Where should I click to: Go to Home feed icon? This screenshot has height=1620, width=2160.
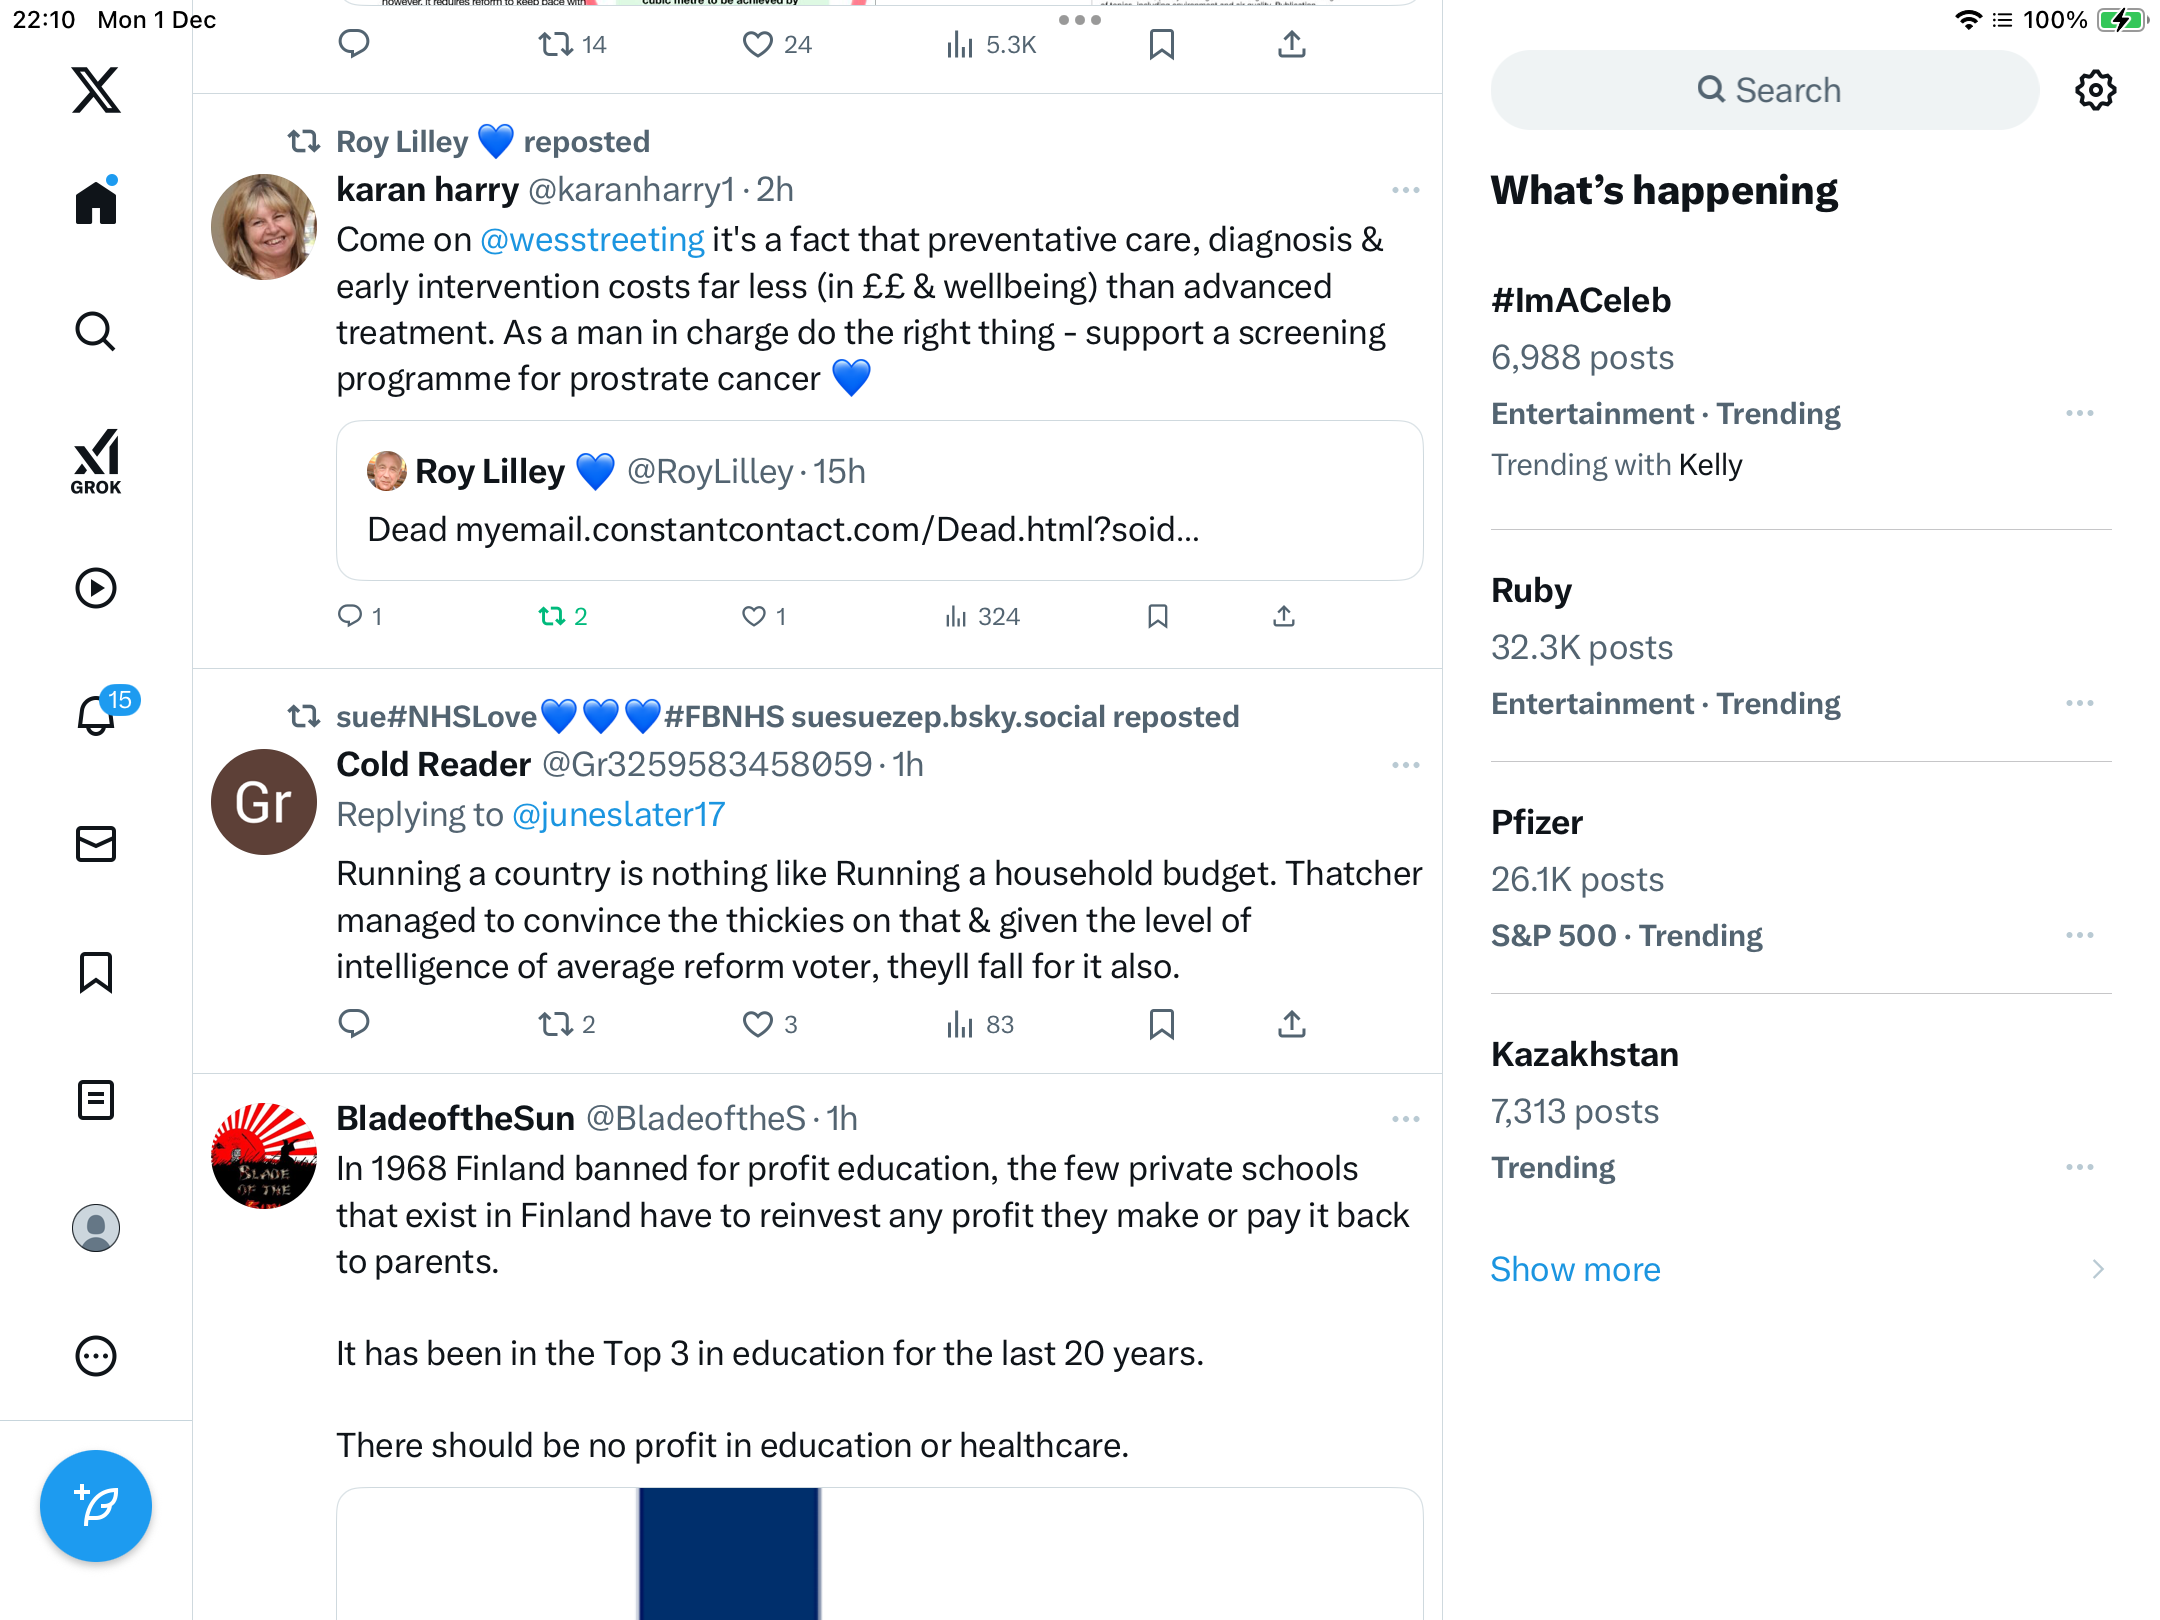(96, 202)
